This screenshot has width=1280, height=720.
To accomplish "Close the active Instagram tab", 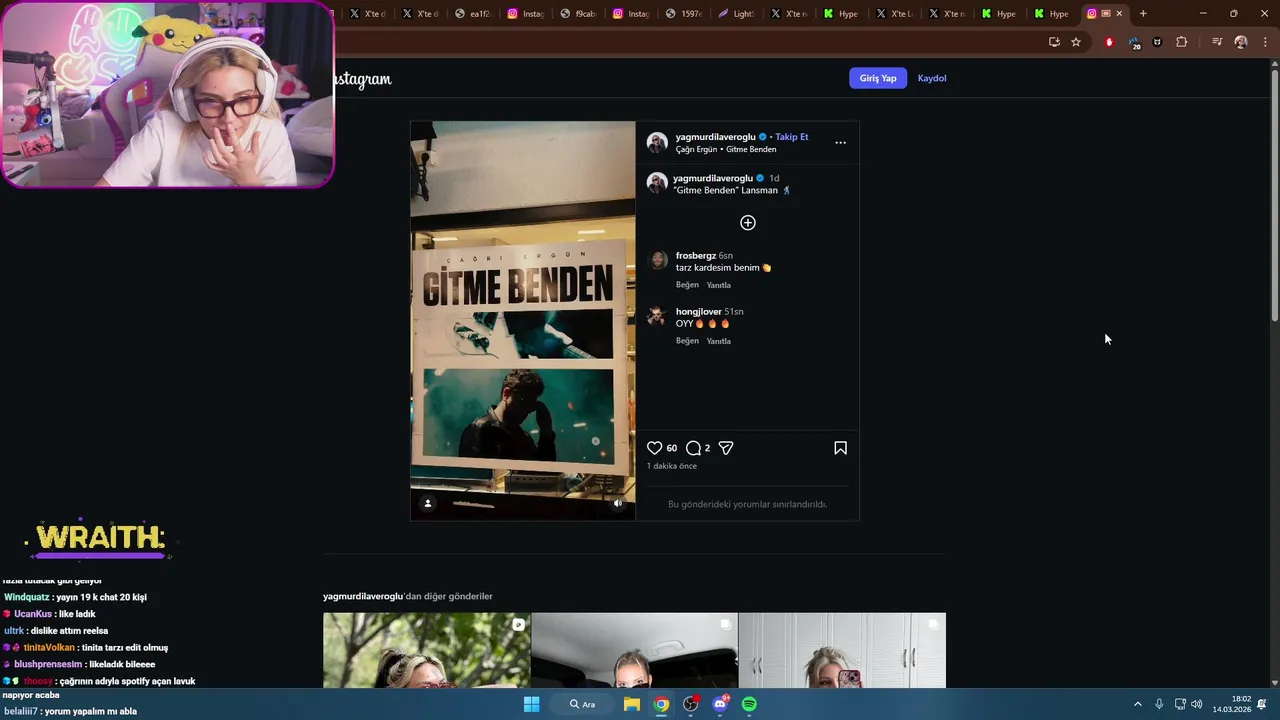I will (1119, 14).
